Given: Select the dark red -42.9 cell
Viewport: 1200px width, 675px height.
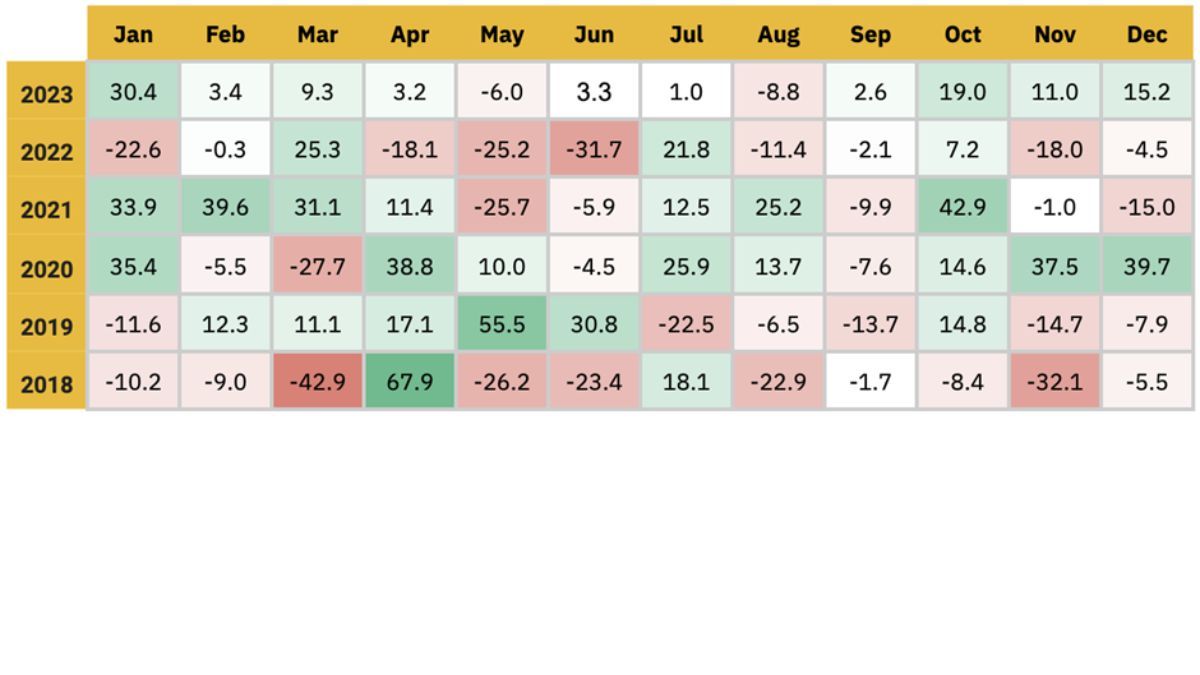Looking at the screenshot, I should pos(317,381).
